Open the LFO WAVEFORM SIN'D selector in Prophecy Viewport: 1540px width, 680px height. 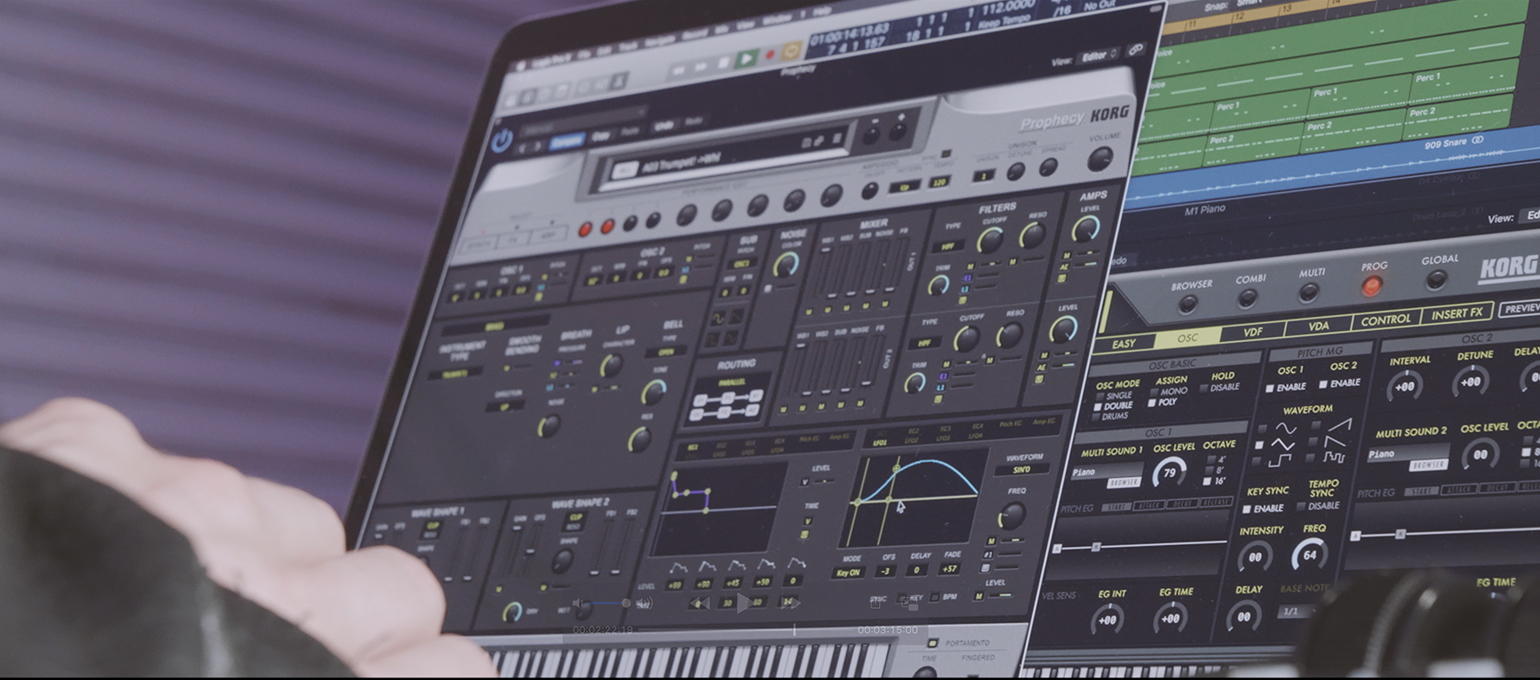[x=1021, y=470]
